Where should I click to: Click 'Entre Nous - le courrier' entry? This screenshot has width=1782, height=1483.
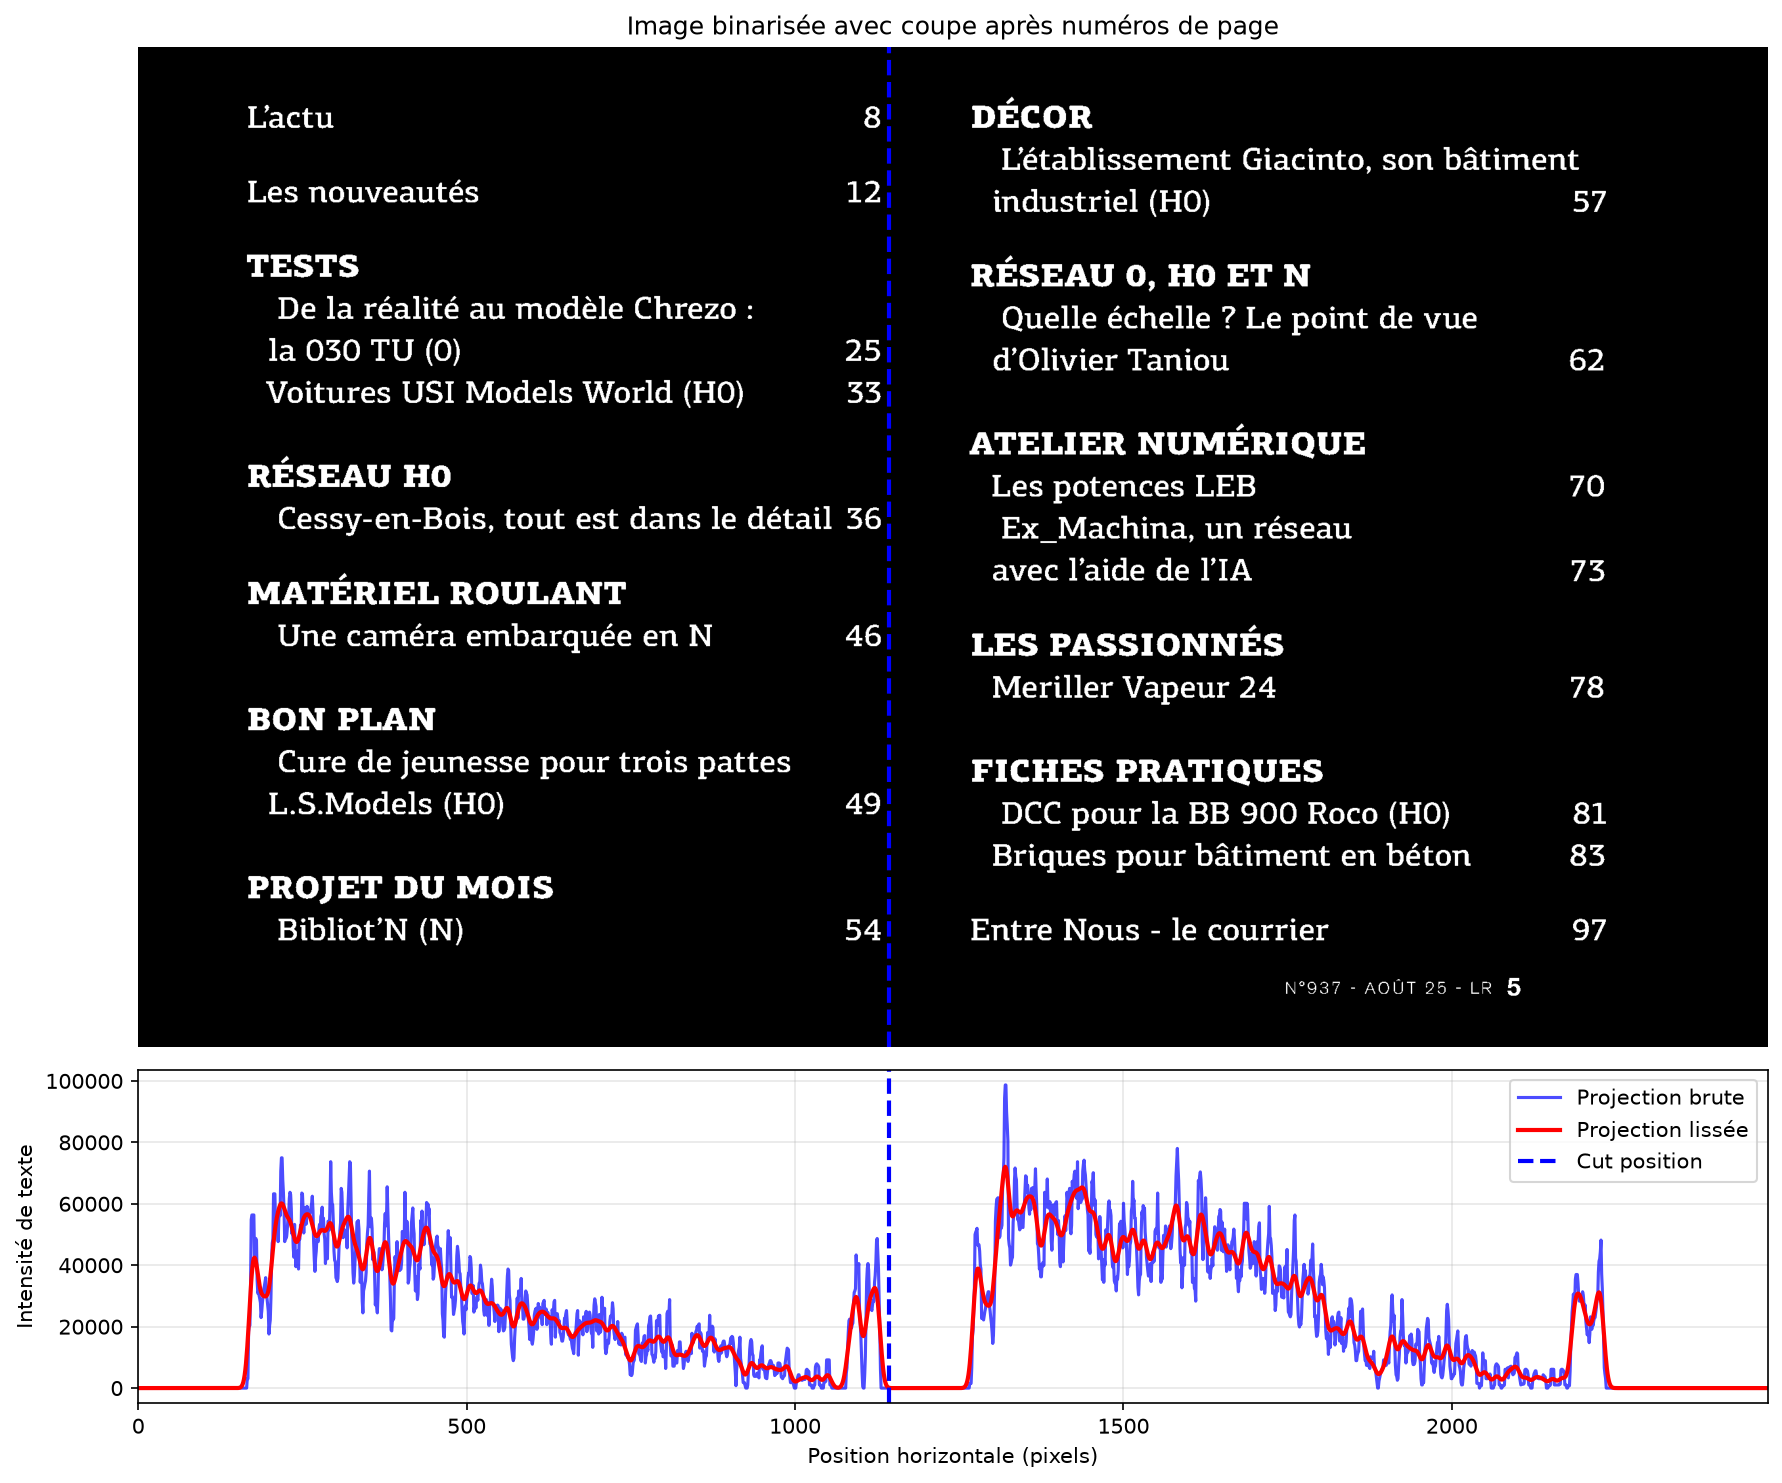pyautogui.click(x=1149, y=930)
